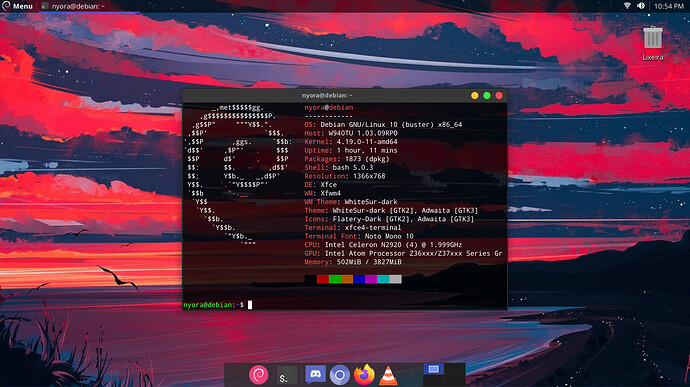Open Firefox from the dock
Screen dimensions: 690x387
pyautogui.click(x=364, y=375)
